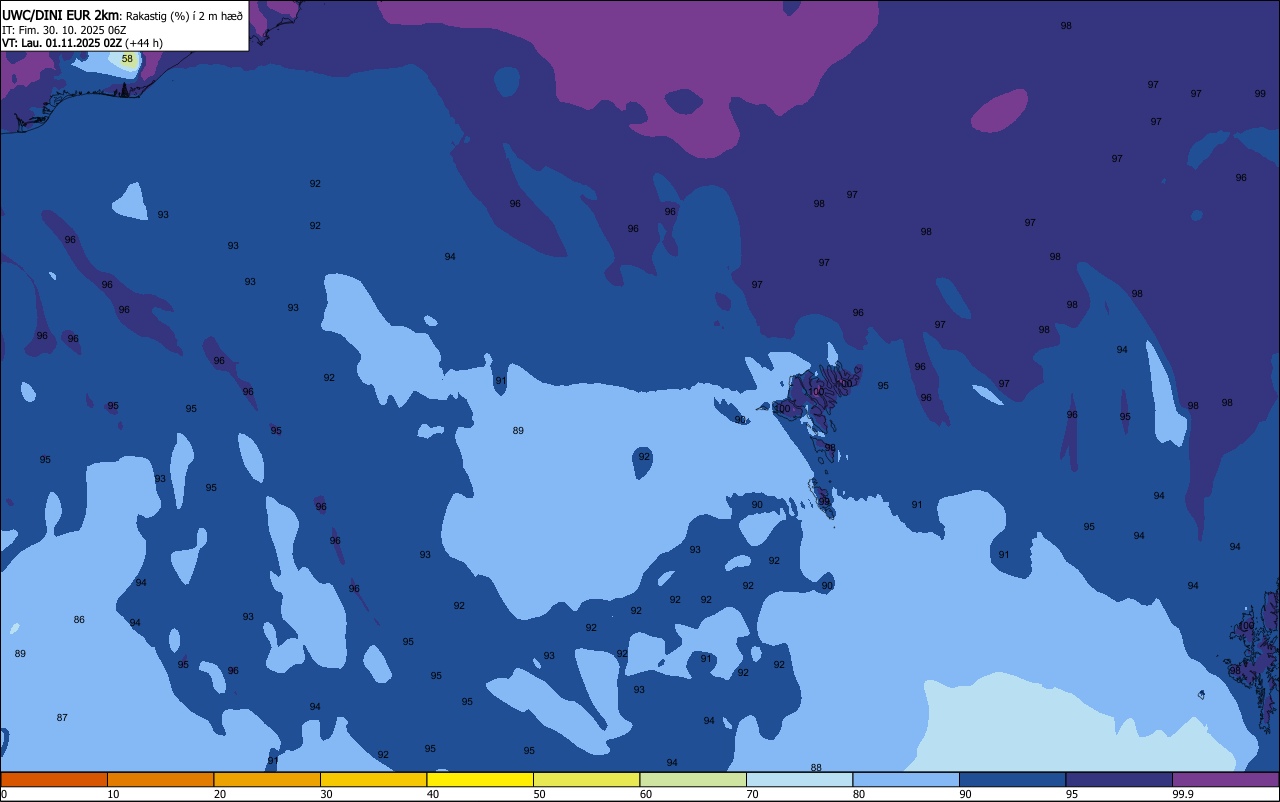Click the 80–90 light blue legend swatch

(x=906, y=779)
